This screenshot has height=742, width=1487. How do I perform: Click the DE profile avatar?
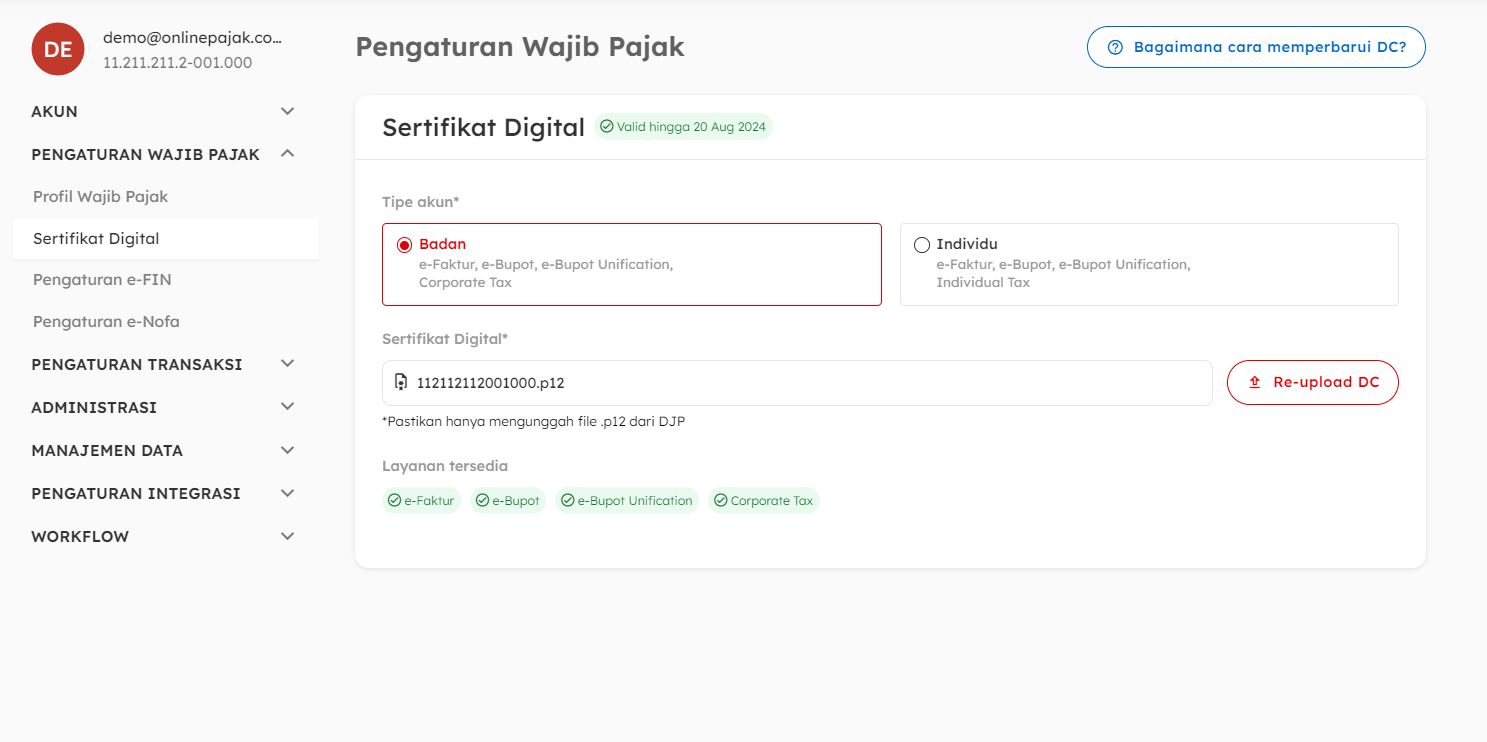coord(57,49)
